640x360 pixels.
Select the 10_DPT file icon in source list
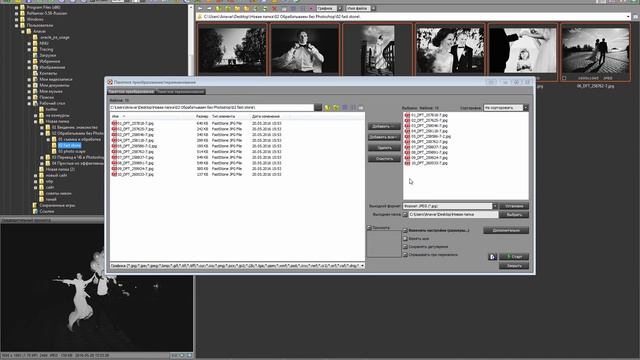pos(114,174)
